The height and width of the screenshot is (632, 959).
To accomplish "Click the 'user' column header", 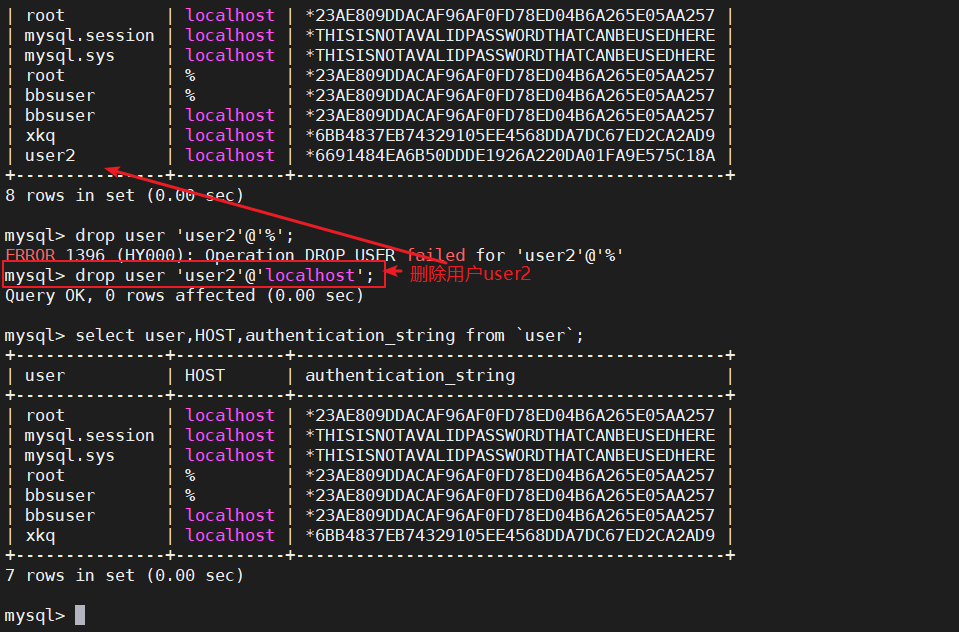I will [x=45, y=376].
